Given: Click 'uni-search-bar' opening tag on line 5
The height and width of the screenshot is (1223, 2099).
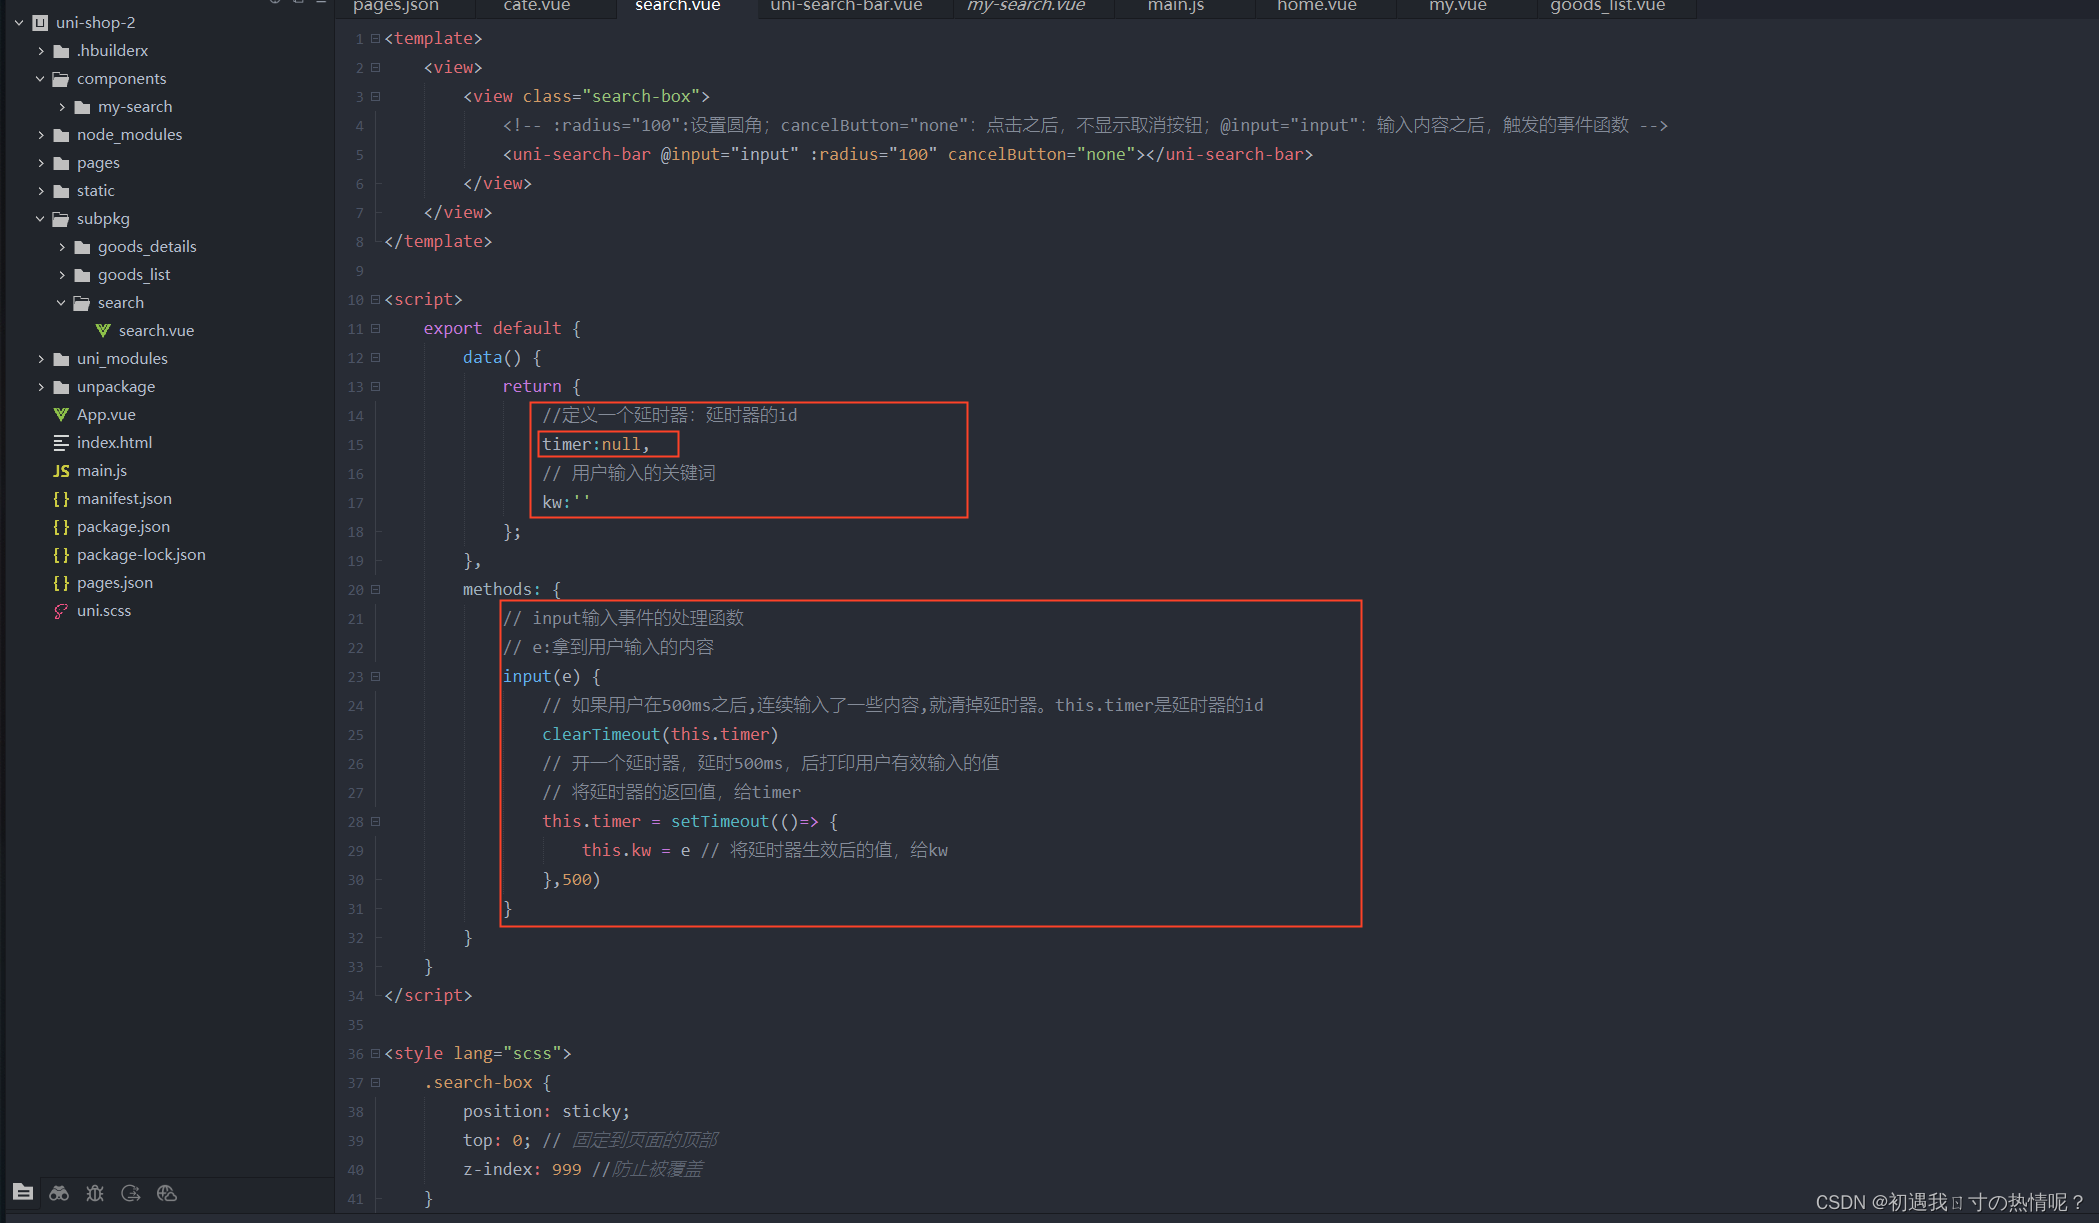Looking at the screenshot, I should tap(582, 154).
